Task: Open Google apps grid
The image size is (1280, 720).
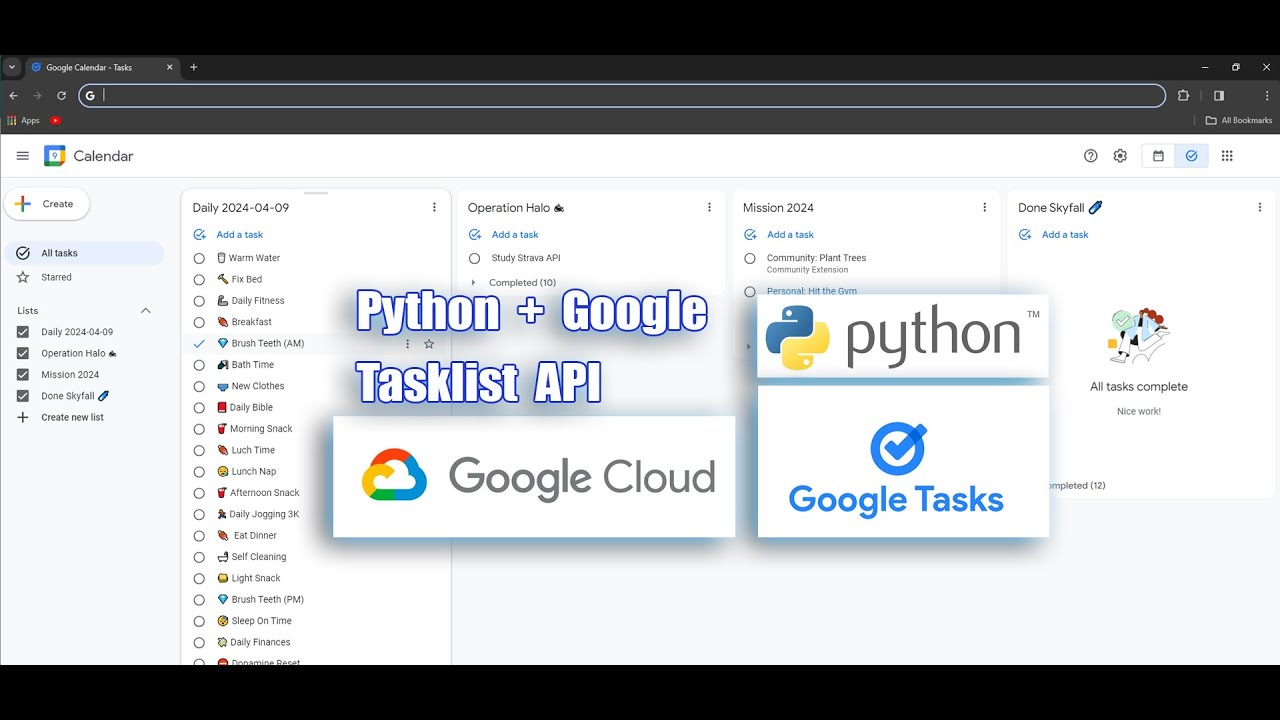Action: coord(1227,156)
